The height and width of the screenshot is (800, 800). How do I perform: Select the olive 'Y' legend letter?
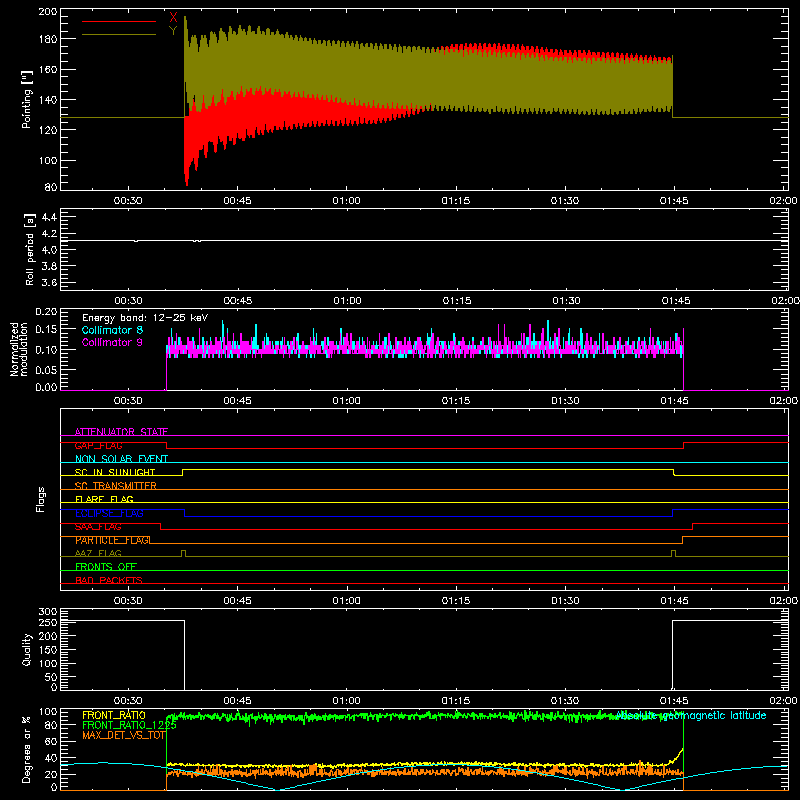point(173,31)
